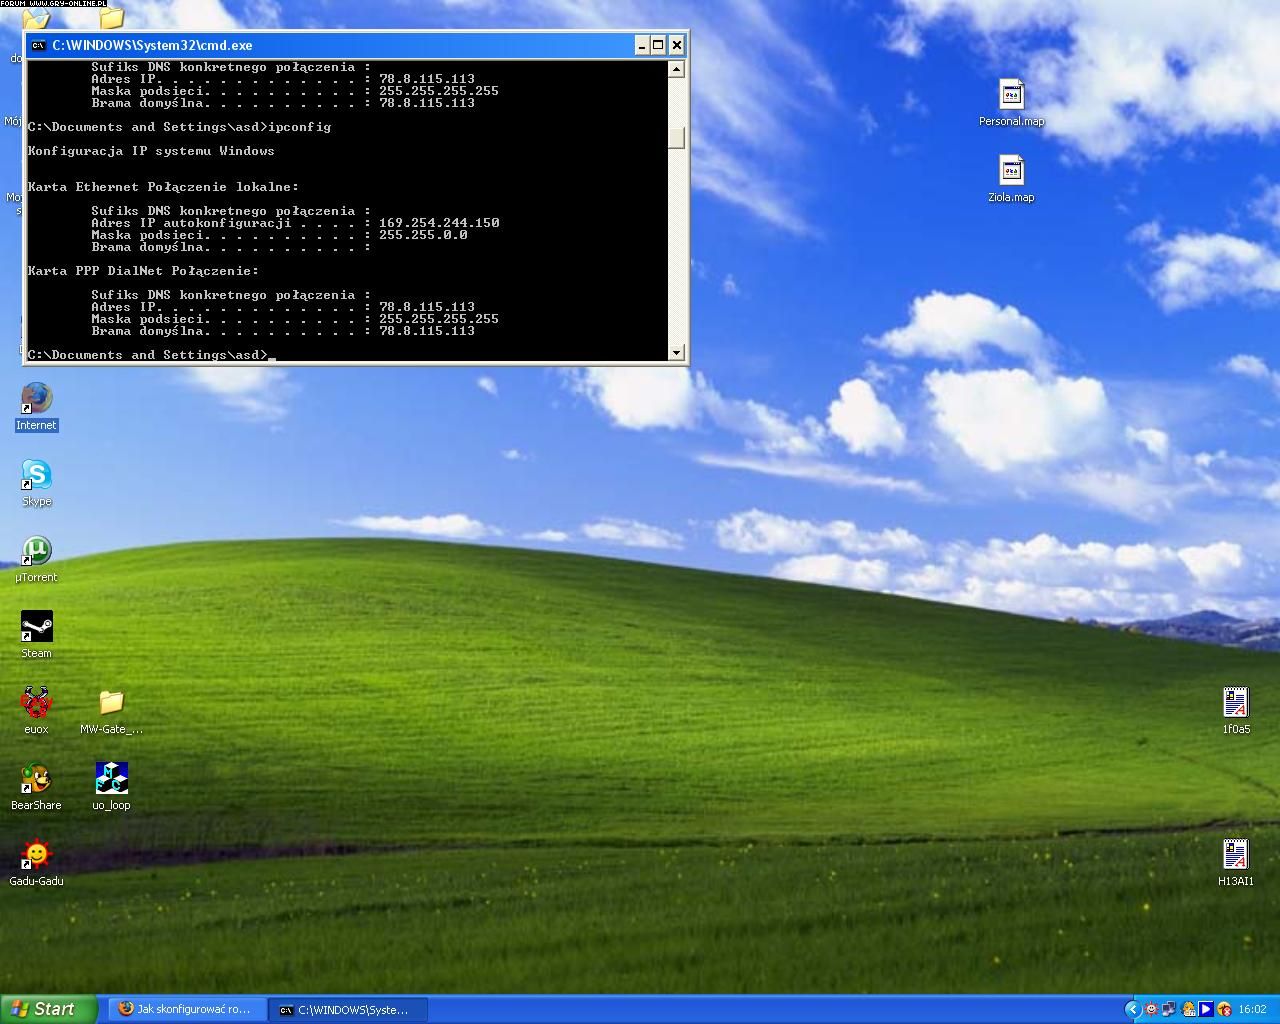Screen dimensions: 1280x1024
Task: Minimize the cmd.exe window
Action: pyautogui.click(x=641, y=45)
